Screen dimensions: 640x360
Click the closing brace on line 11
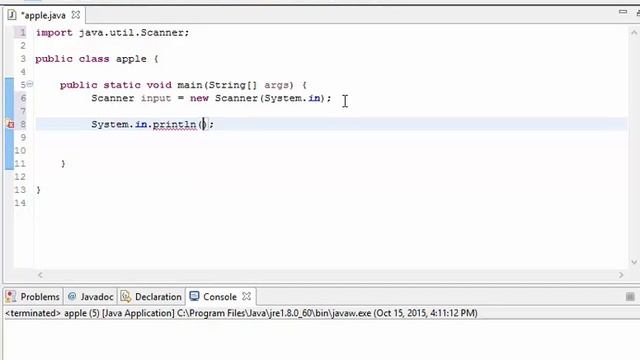pos(63,164)
